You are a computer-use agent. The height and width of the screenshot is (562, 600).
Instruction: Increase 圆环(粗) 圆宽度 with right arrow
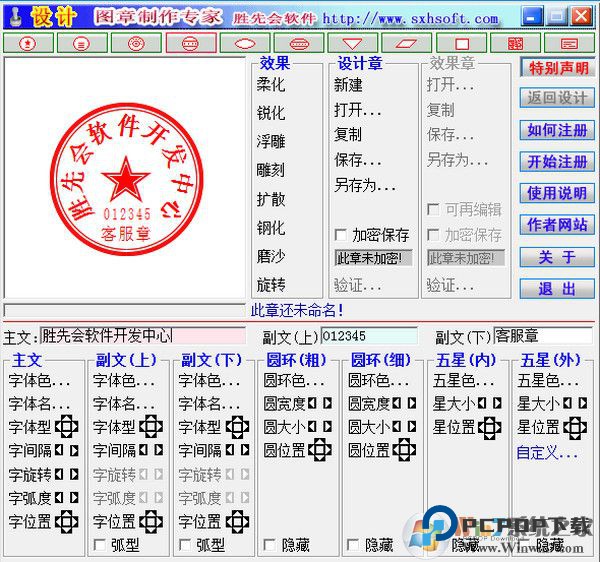point(328,403)
